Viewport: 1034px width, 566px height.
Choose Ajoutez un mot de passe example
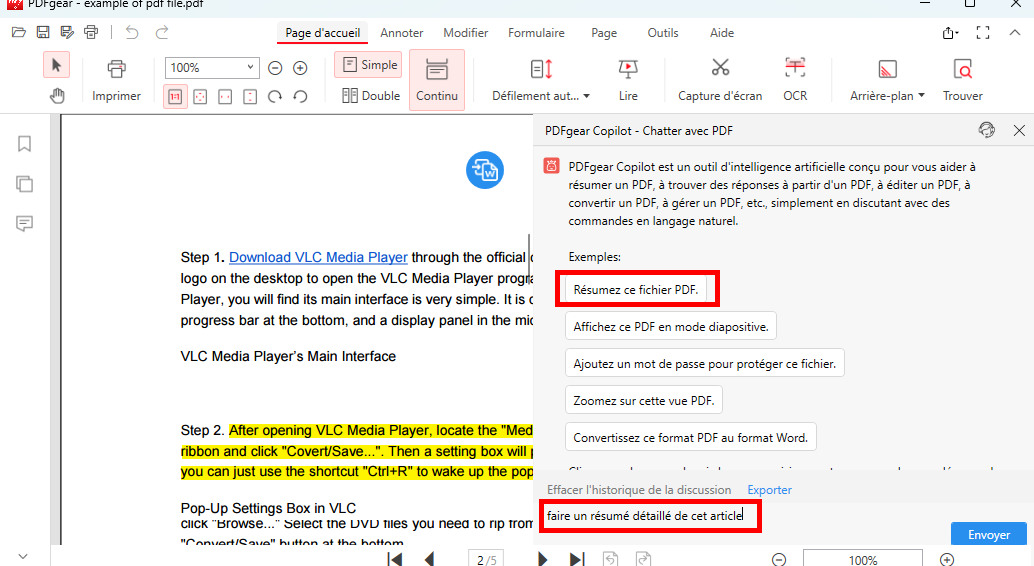pos(704,363)
